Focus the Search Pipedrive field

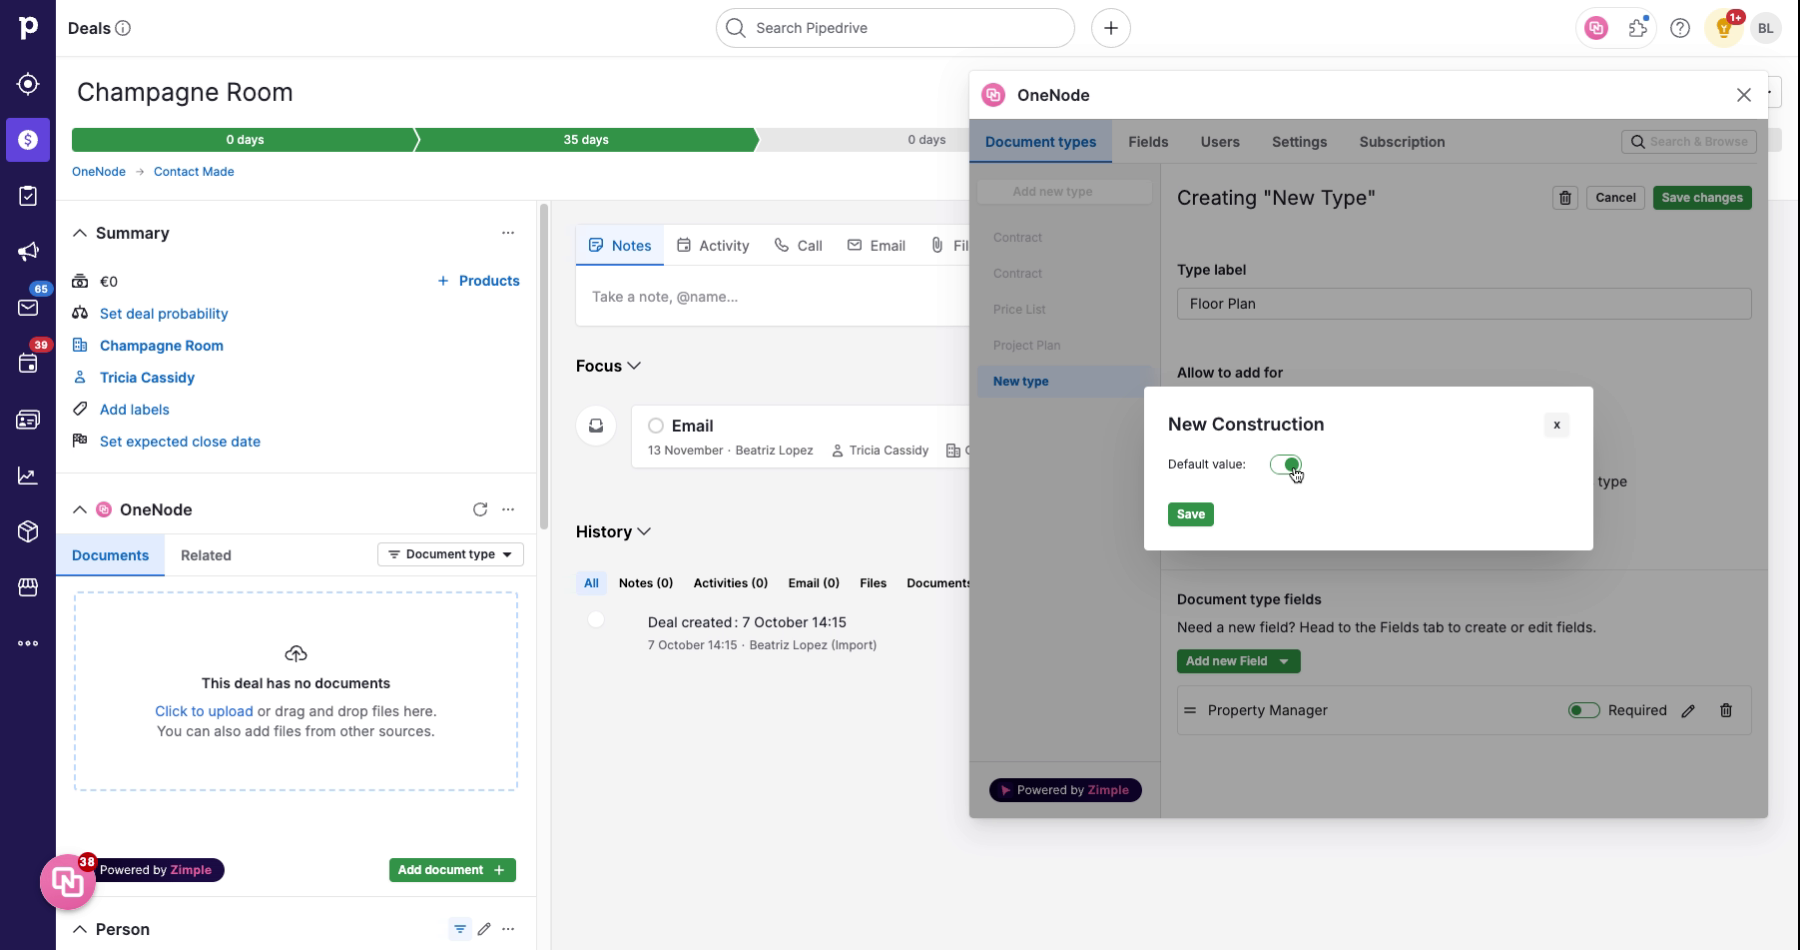[895, 28]
